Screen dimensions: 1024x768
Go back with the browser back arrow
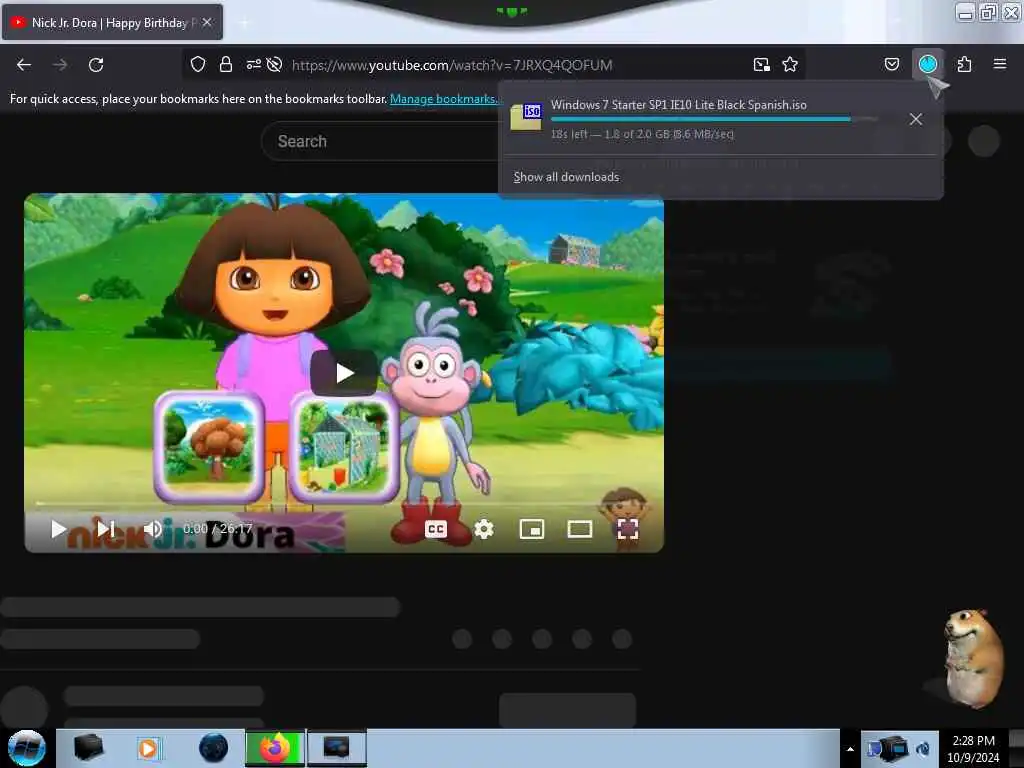(x=24, y=65)
